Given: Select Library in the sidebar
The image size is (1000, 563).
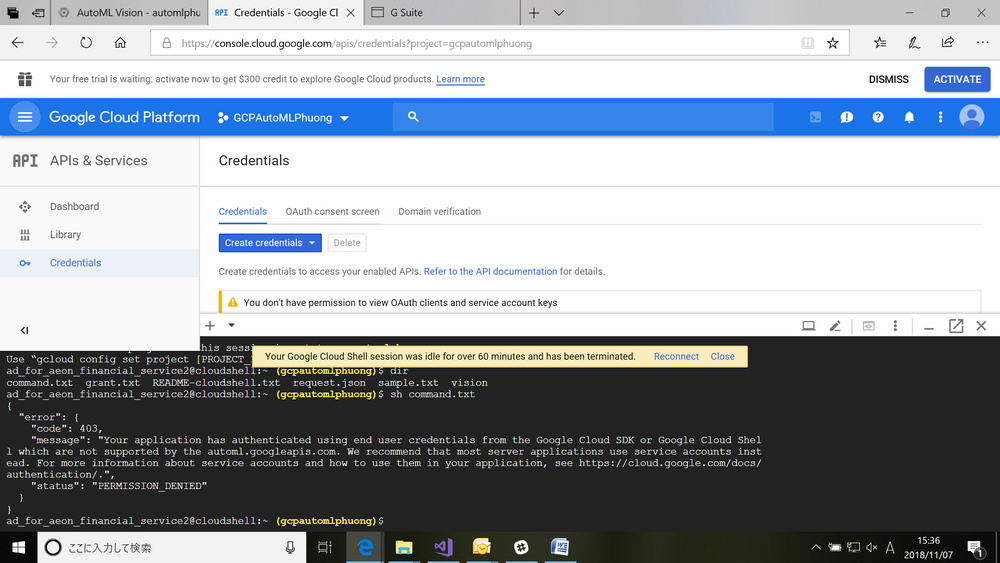Looking at the screenshot, I should [65, 235].
